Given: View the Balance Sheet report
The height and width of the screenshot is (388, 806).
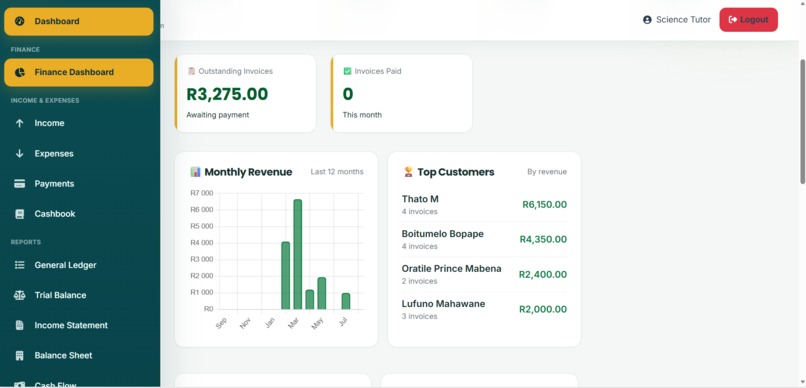Looking at the screenshot, I should point(80,356).
